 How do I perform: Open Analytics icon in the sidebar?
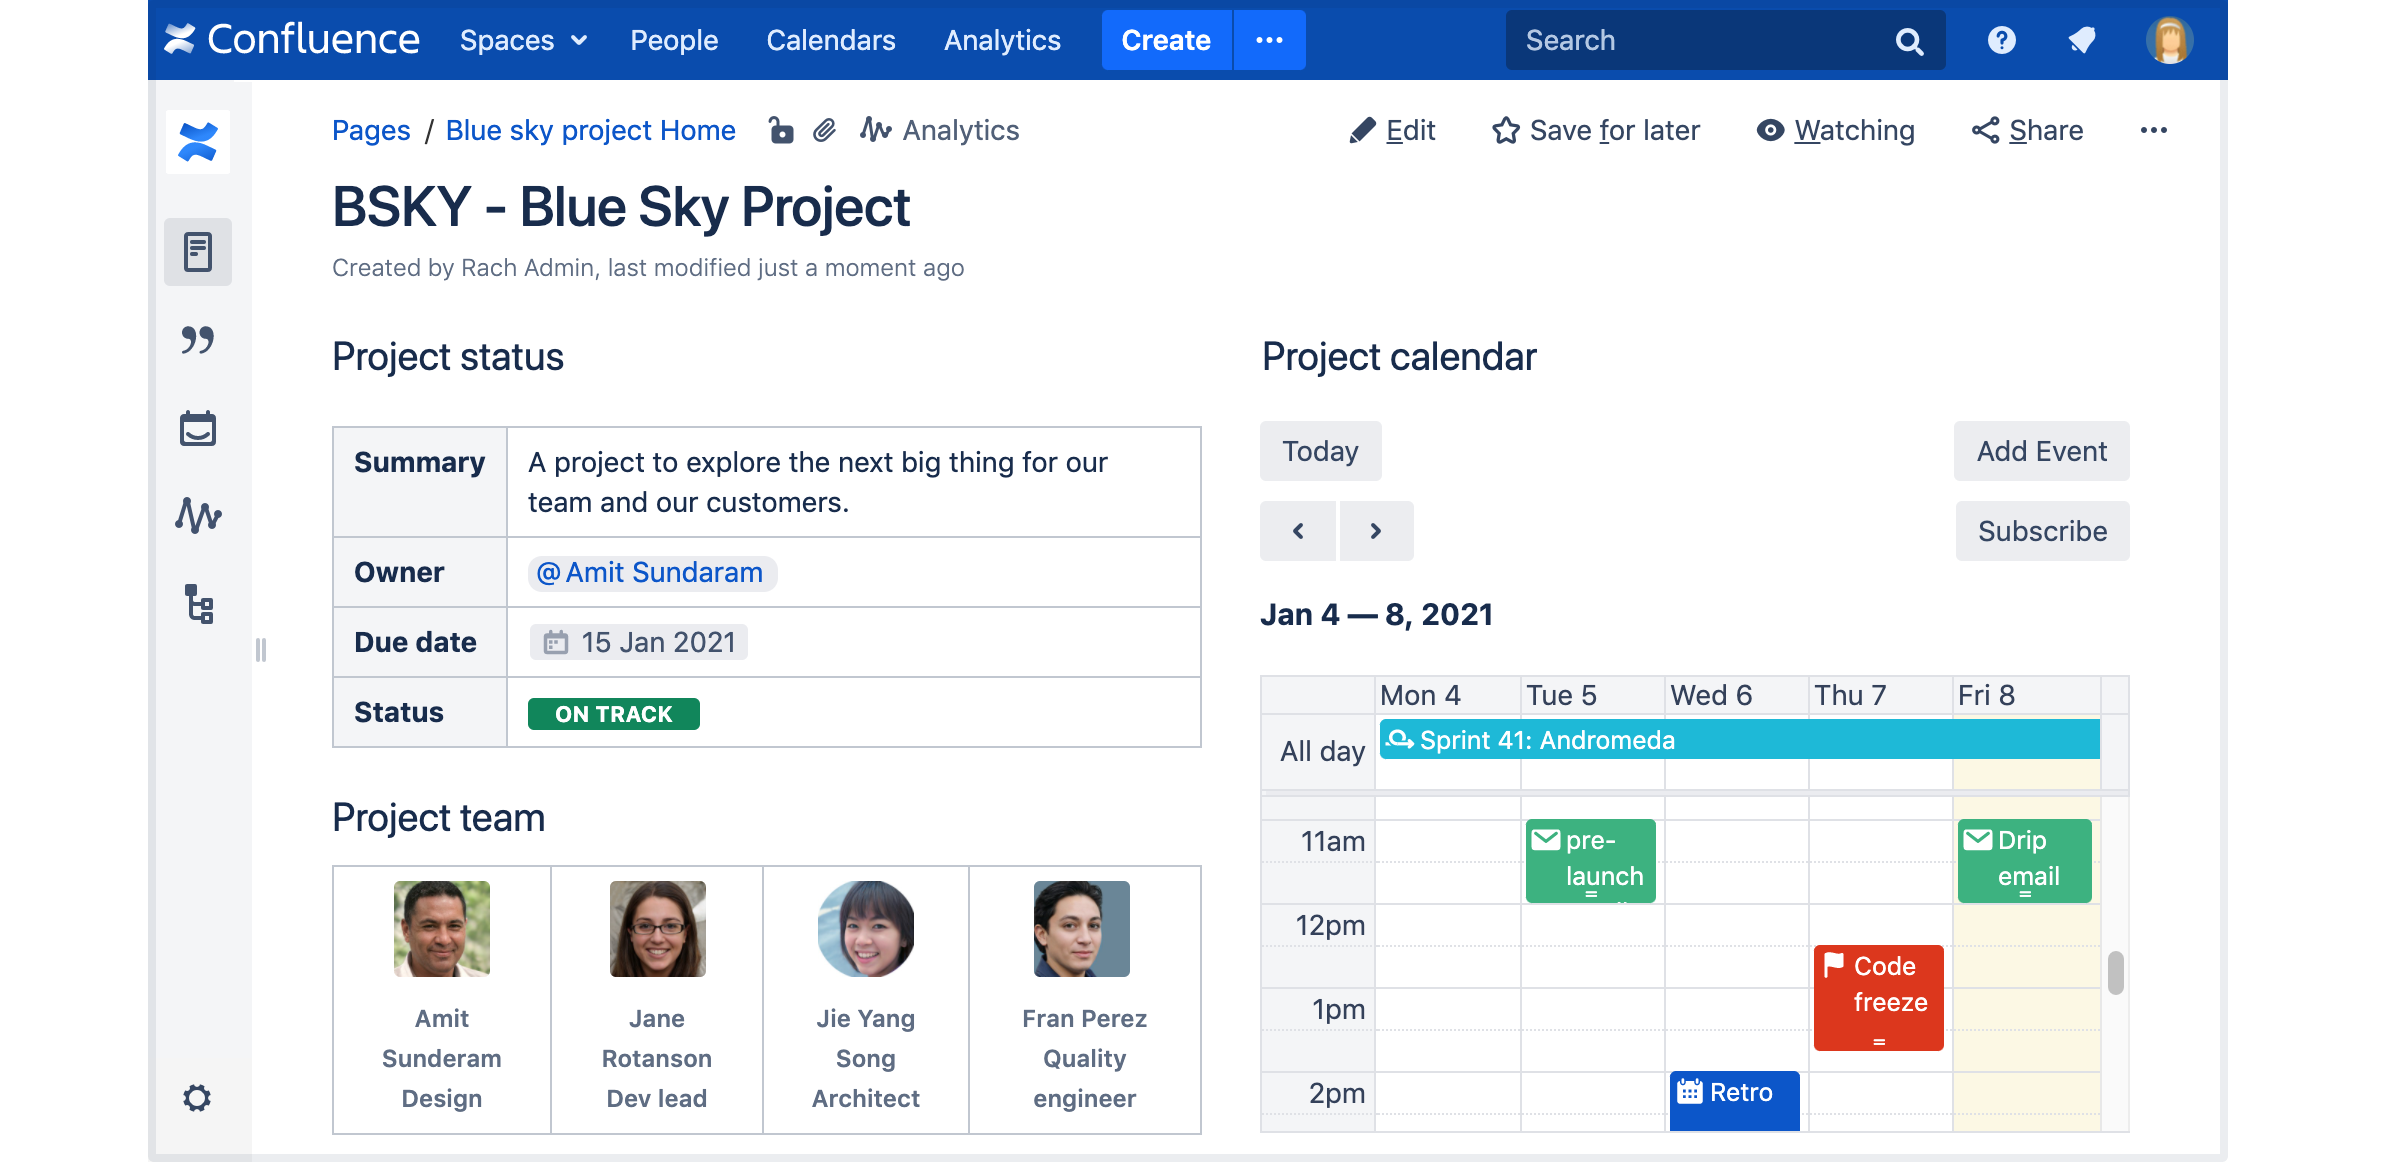pos(198,516)
